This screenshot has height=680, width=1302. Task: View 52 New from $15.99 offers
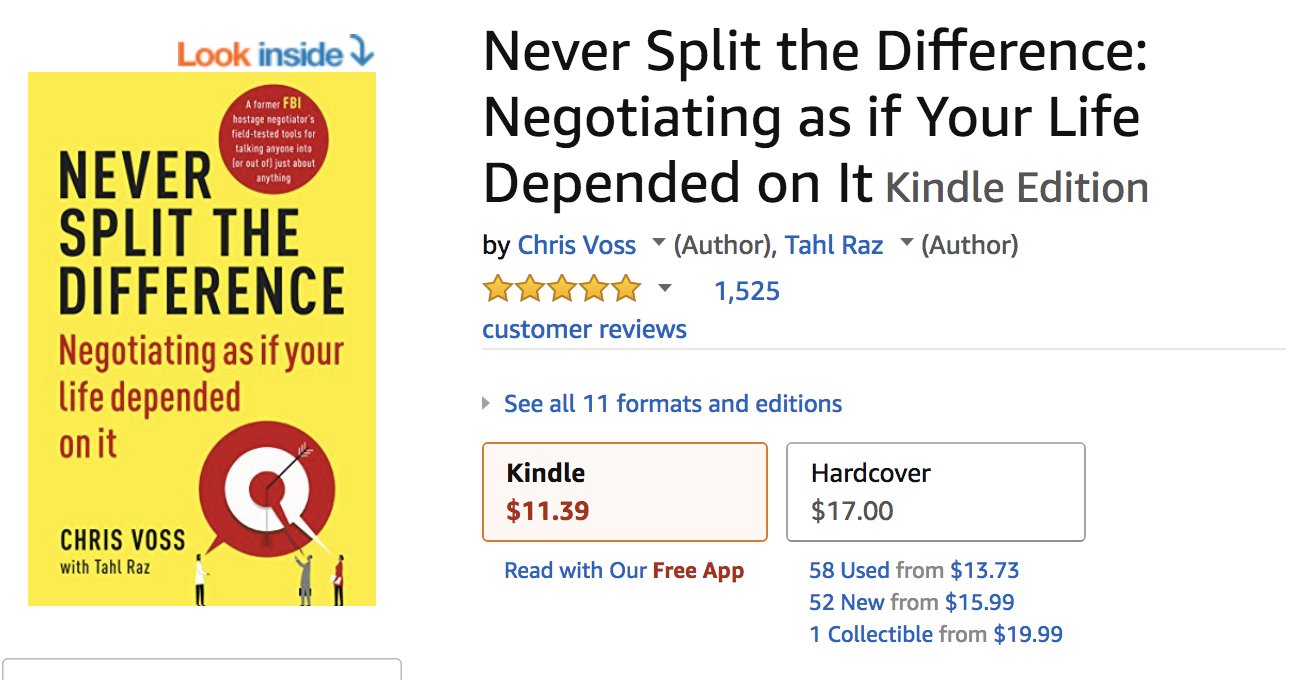click(x=911, y=603)
